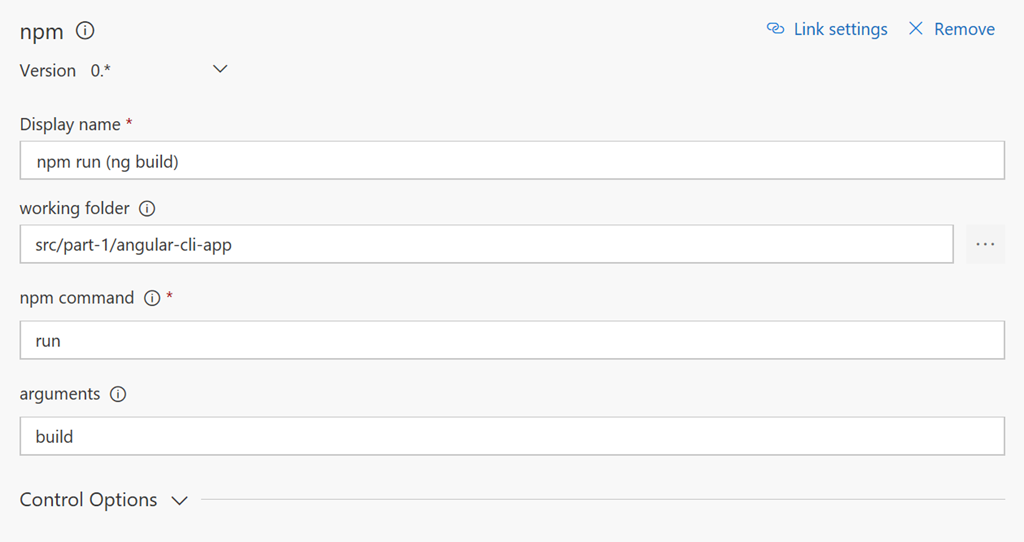Open the Version dropdown chevron
Viewport: 1024px width, 542px height.
click(221, 70)
